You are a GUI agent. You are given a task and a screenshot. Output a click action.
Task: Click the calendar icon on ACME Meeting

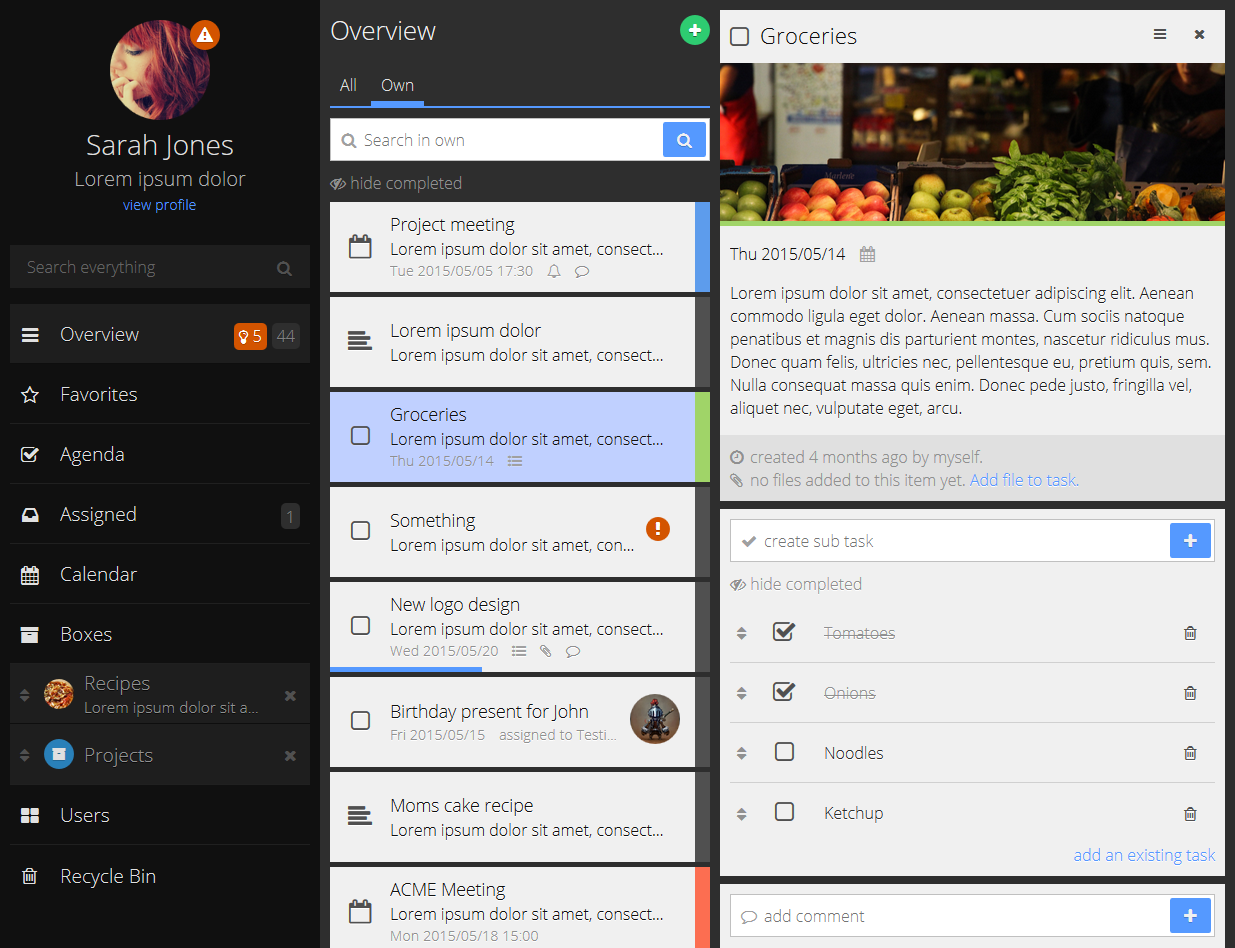click(360, 912)
